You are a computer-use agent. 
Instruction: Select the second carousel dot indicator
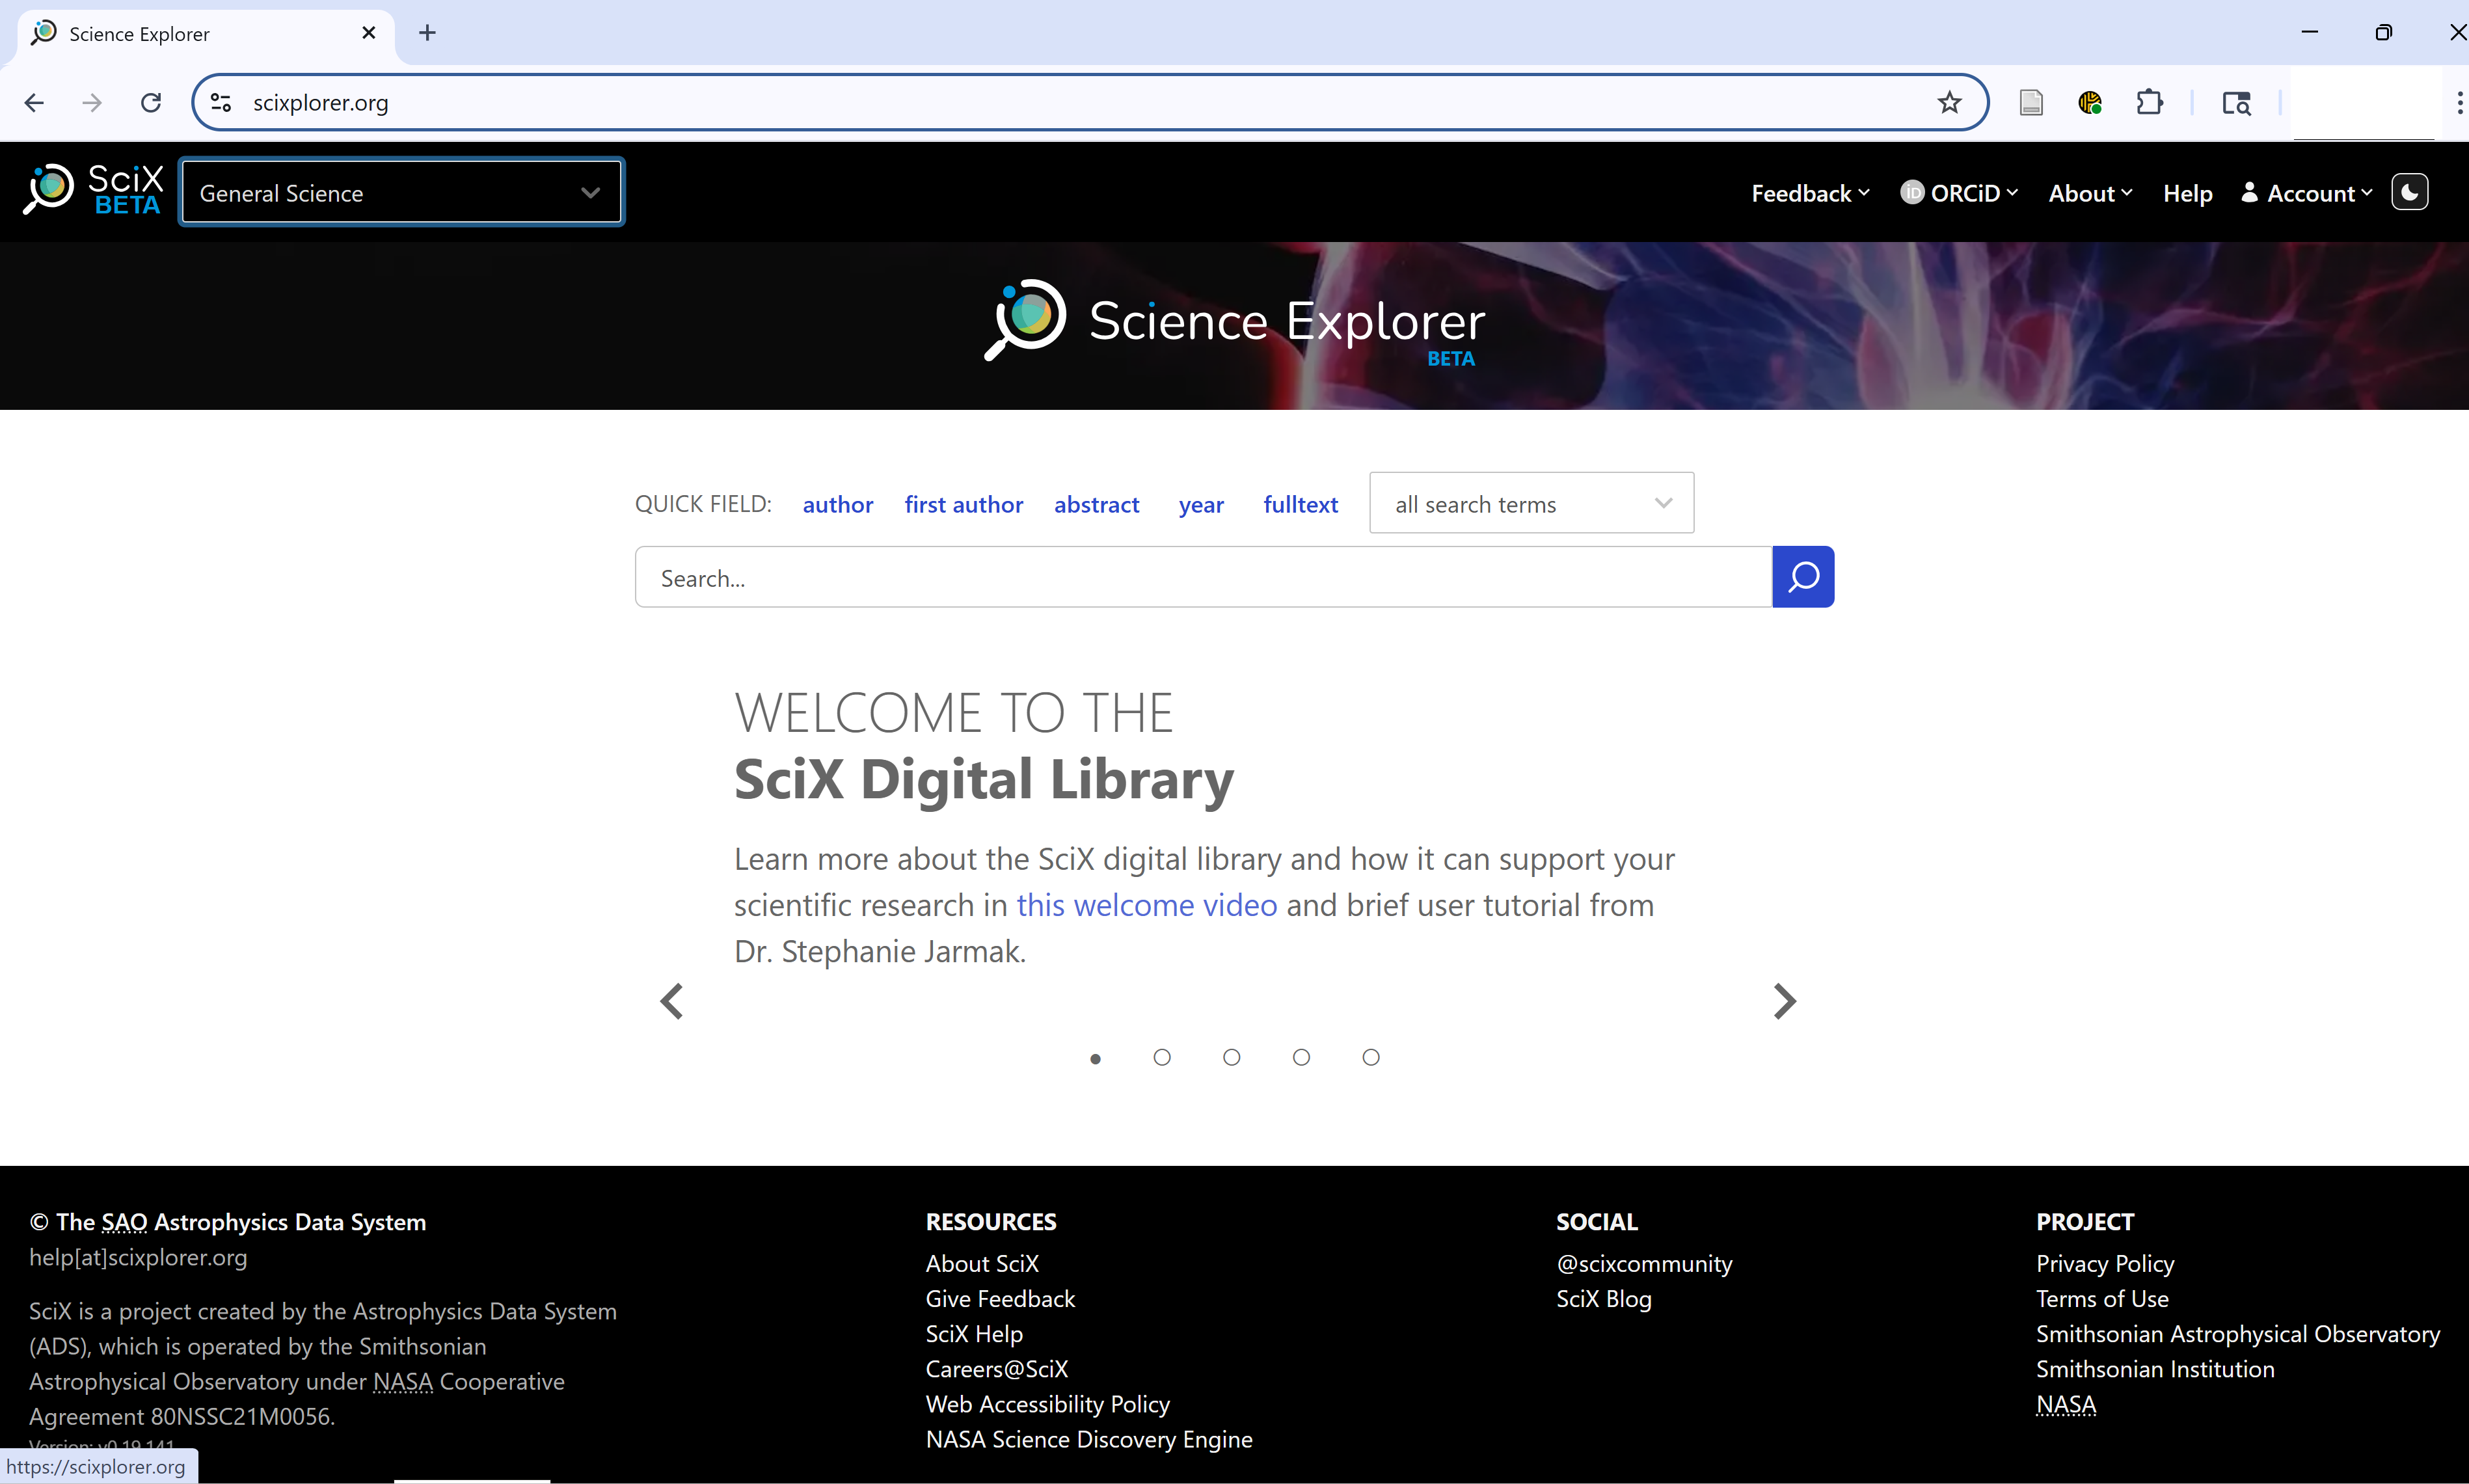(1162, 1057)
